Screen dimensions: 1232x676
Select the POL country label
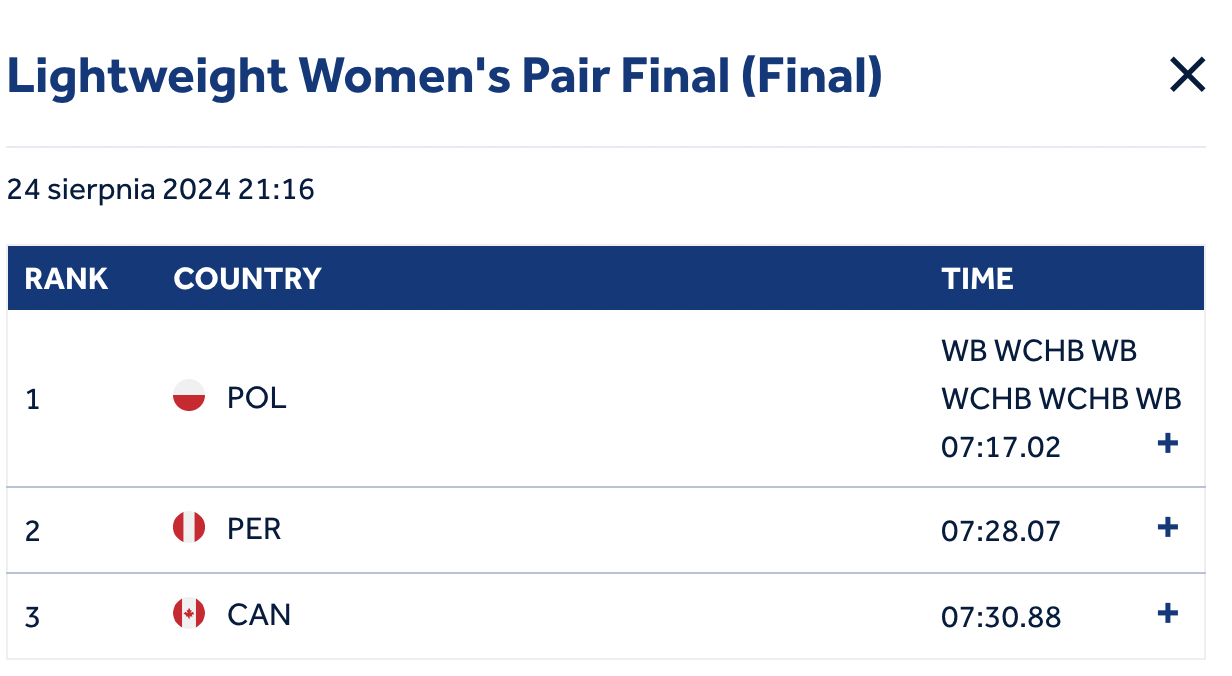(x=257, y=398)
